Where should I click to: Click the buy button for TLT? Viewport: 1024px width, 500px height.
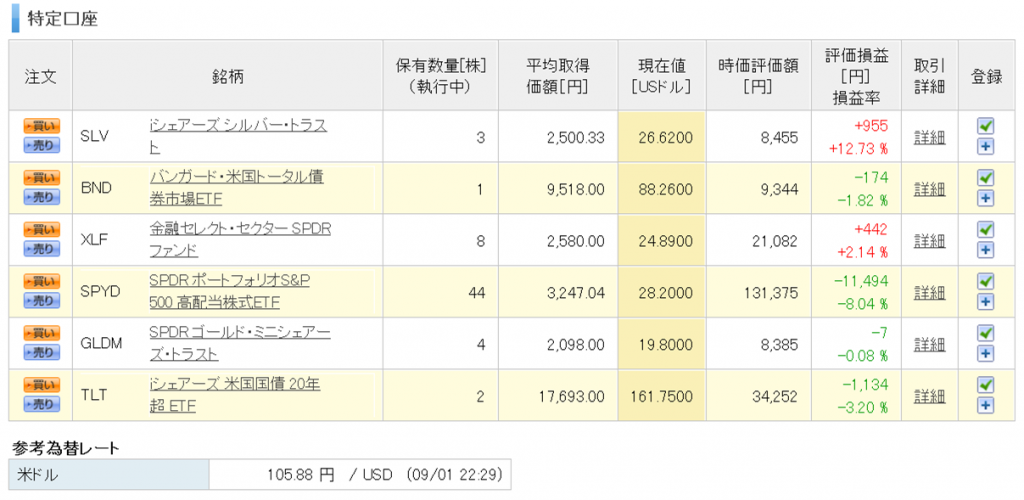[x=41, y=386]
